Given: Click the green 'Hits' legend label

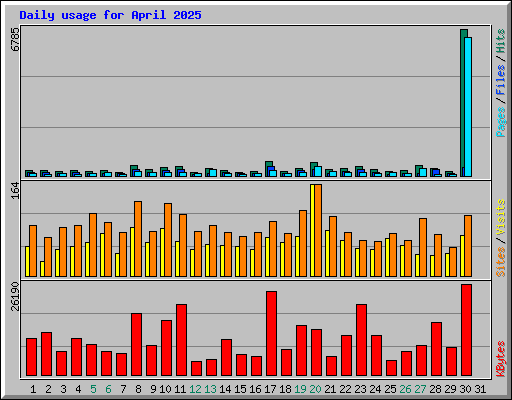Looking at the screenshot, I should (500, 41).
